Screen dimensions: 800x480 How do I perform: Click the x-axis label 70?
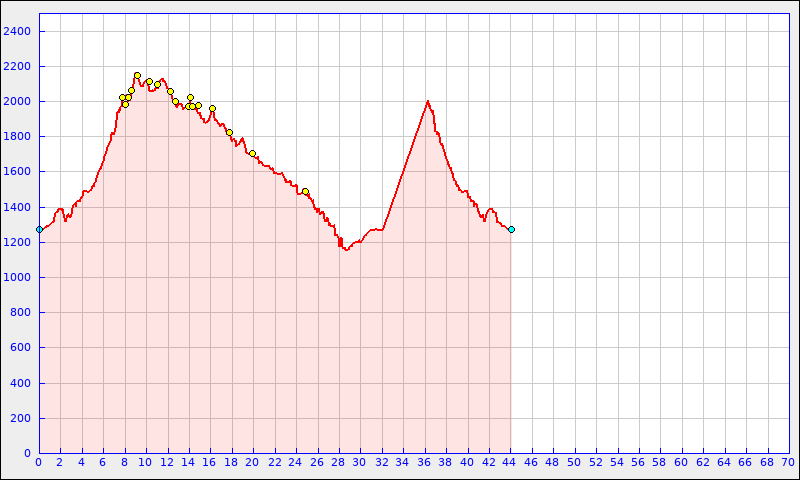pyautogui.click(x=788, y=462)
